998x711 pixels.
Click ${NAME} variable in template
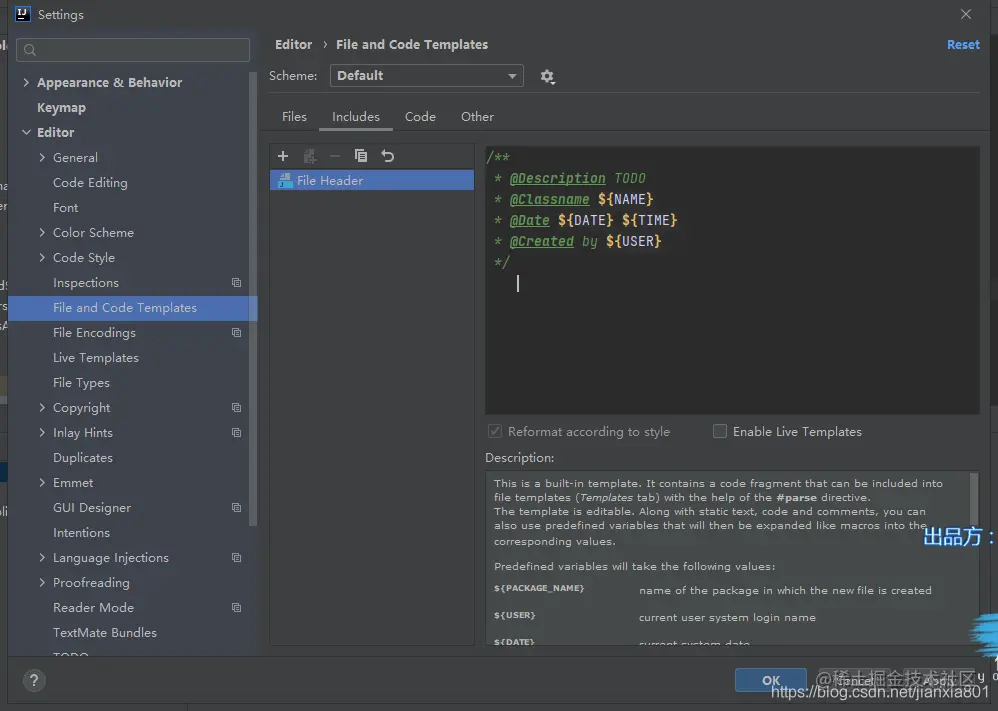click(x=626, y=199)
